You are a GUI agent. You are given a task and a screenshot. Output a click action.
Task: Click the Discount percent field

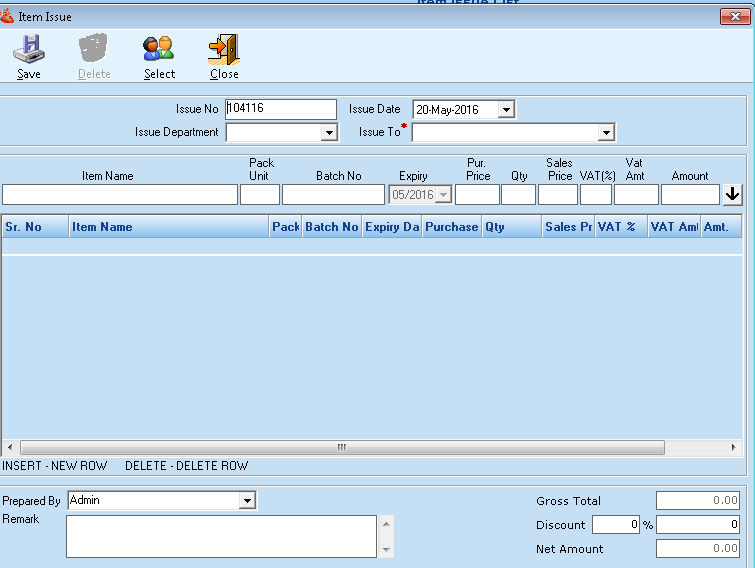pyautogui.click(x=615, y=525)
